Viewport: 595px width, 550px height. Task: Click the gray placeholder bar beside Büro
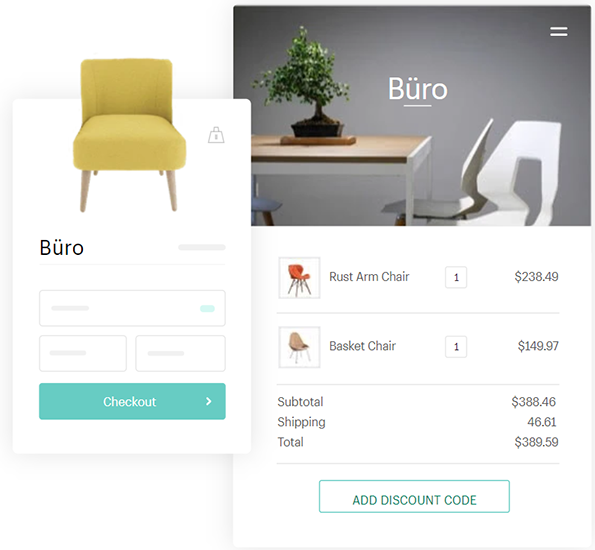(202, 247)
